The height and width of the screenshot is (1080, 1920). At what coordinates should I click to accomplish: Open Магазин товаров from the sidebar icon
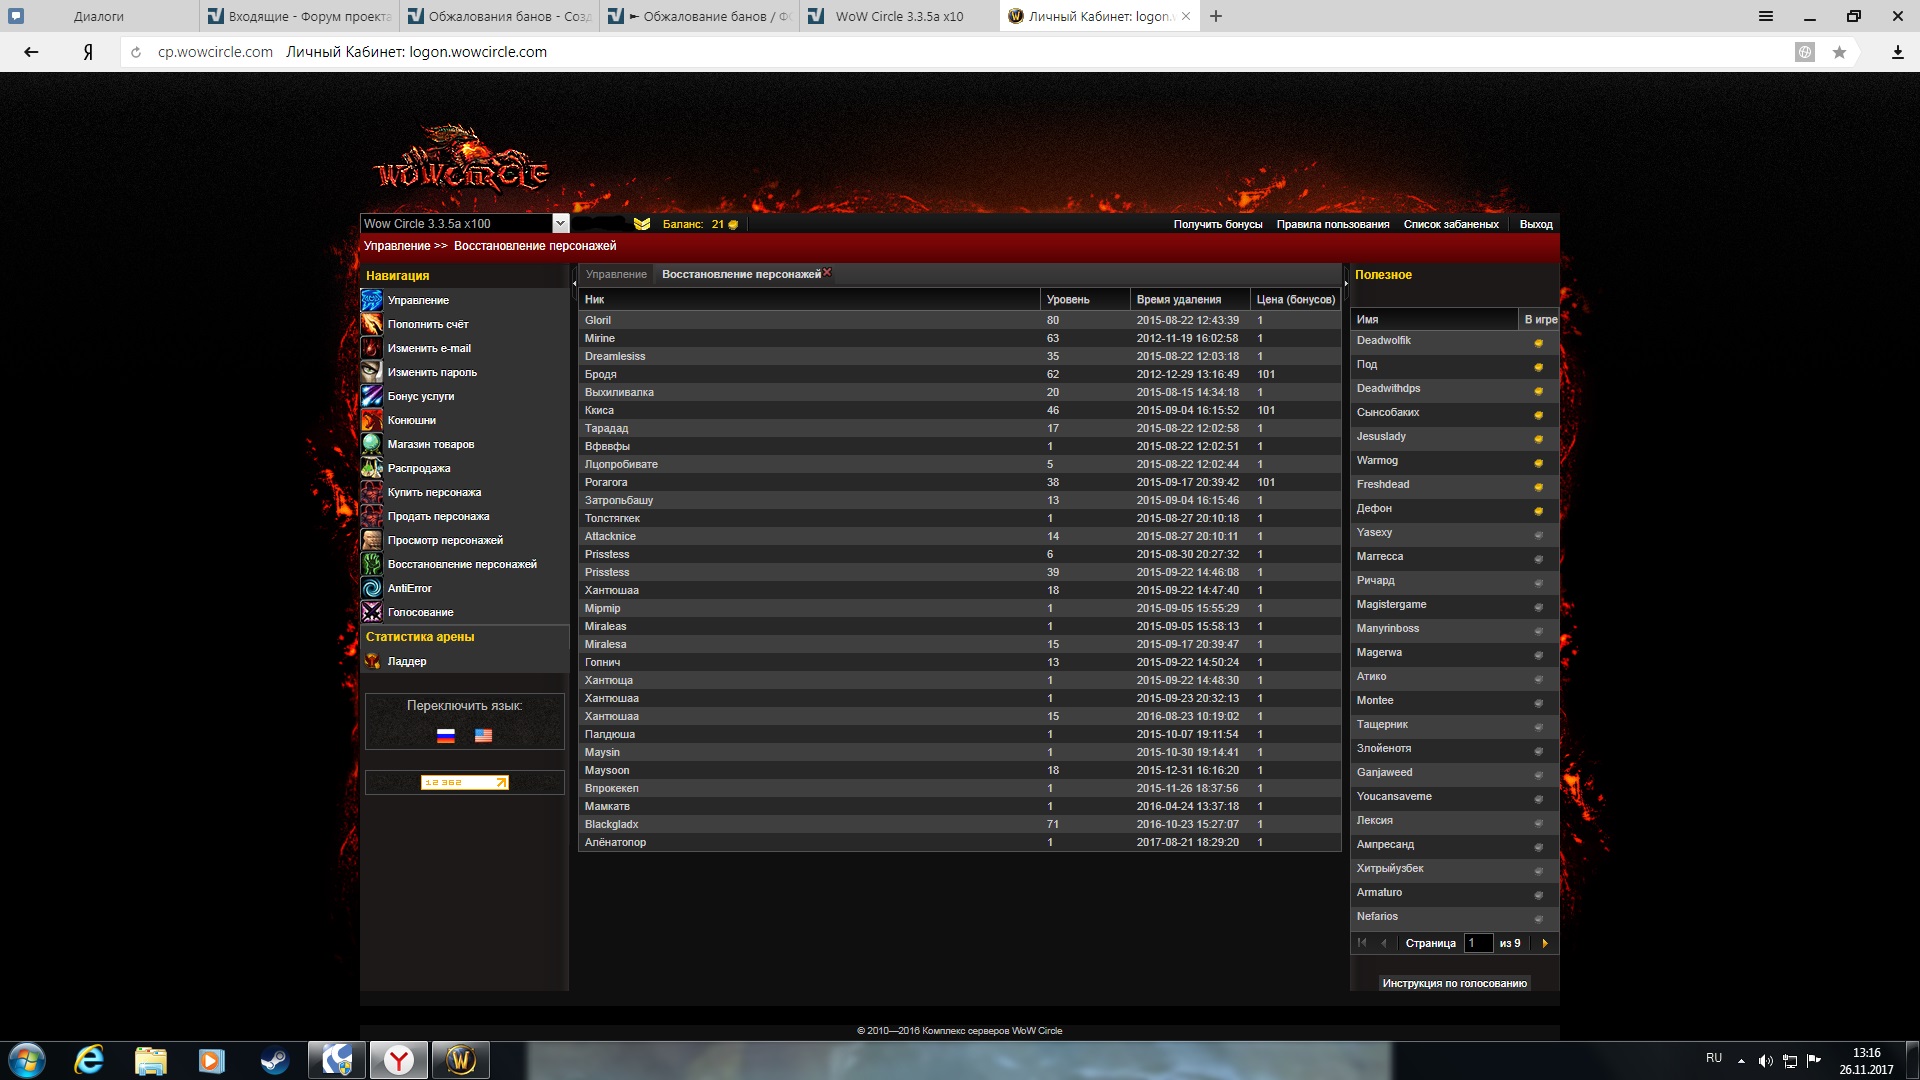coord(371,444)
